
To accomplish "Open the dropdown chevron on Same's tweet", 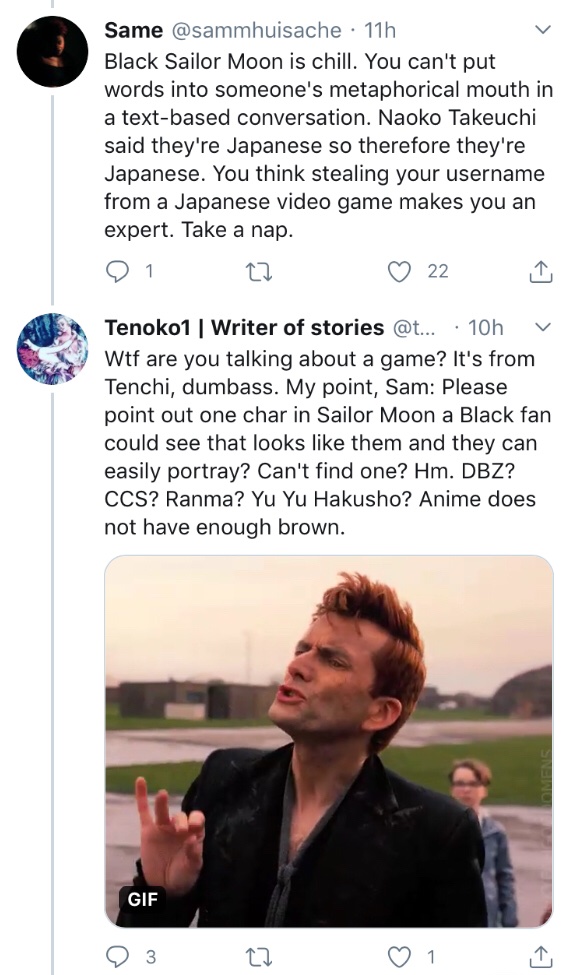I will (x=543, y=29).
